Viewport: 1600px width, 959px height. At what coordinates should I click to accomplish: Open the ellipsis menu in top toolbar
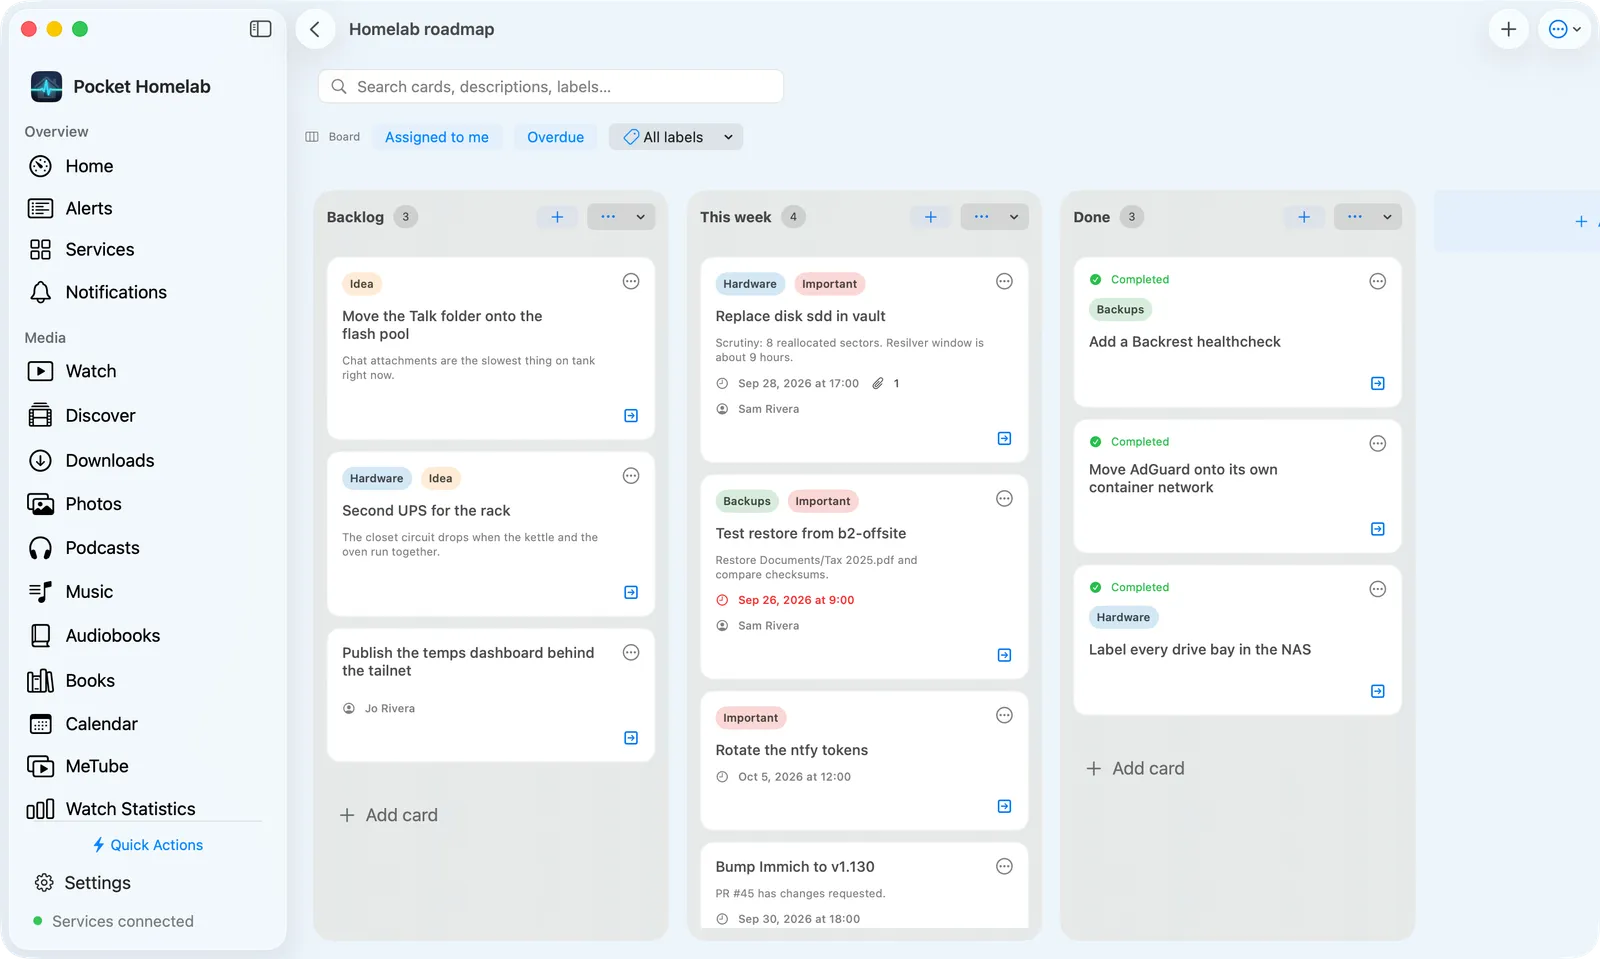(x=1564, y=29)
